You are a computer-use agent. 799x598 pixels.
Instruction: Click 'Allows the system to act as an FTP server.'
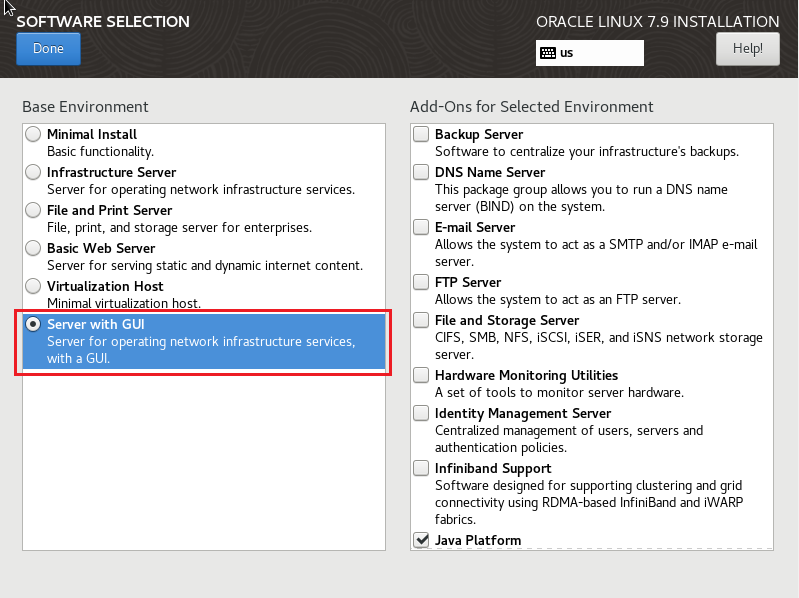pyautogui.click(x=558, y=300)
